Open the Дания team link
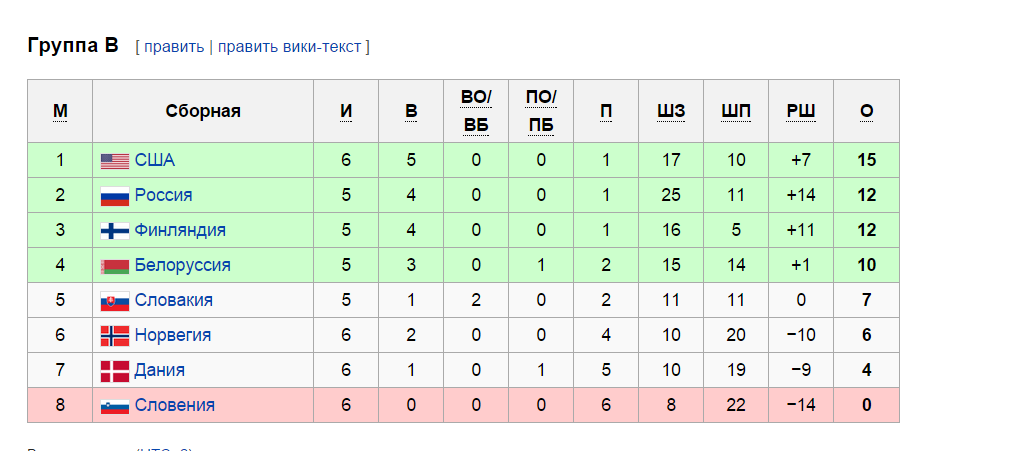 (x=159, y=370)
